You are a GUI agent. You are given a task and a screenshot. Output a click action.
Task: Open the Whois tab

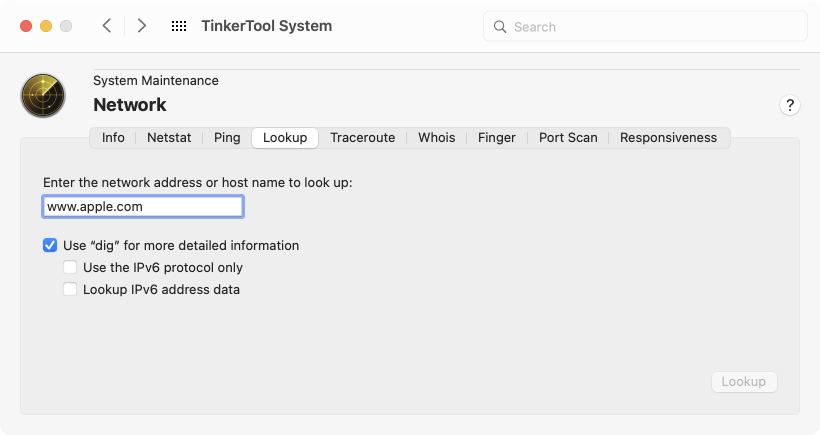pyautogui.click(x=437, y=138)
